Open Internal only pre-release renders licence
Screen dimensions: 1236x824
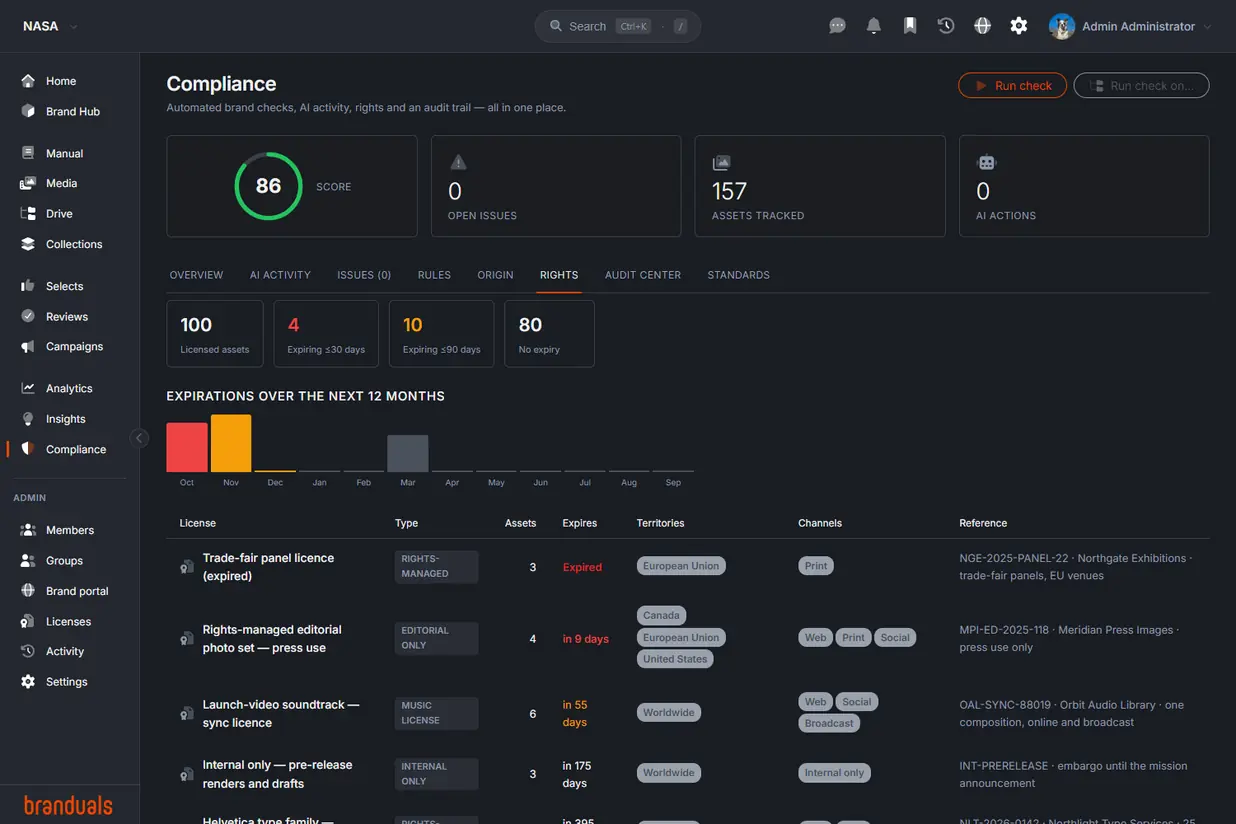(688, 774)
